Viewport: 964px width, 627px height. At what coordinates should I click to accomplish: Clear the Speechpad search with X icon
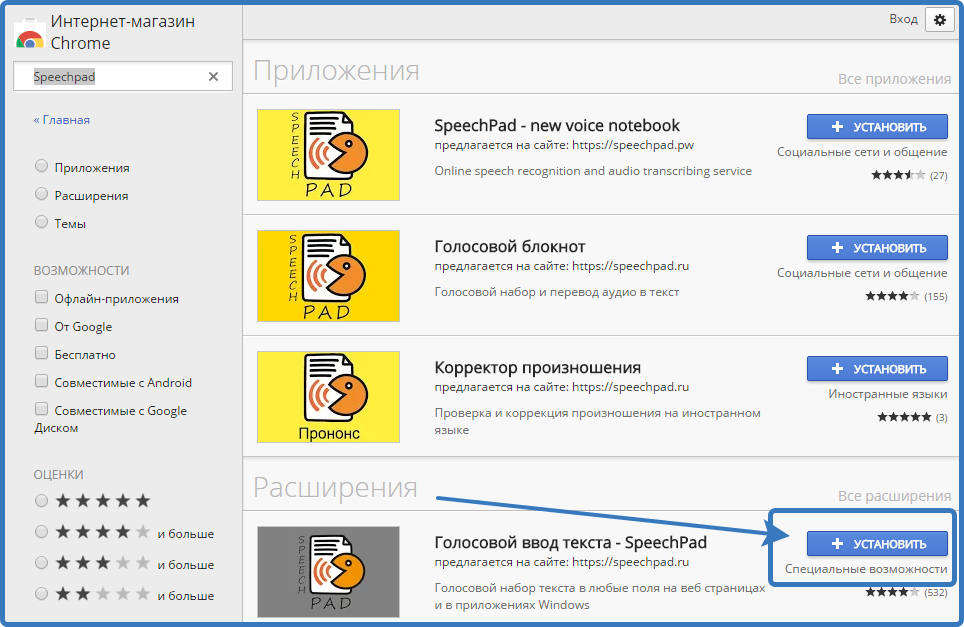point(213,77)
